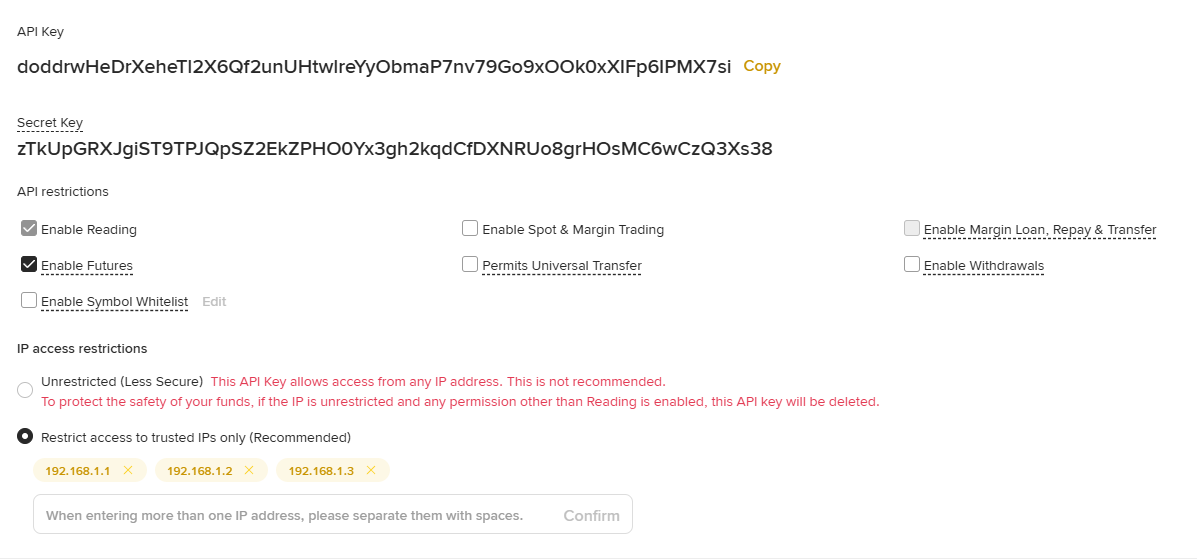Tick the Enable Symbol Whitelist checkbox
Screen dimensions: 1197x559
(29, 301)
